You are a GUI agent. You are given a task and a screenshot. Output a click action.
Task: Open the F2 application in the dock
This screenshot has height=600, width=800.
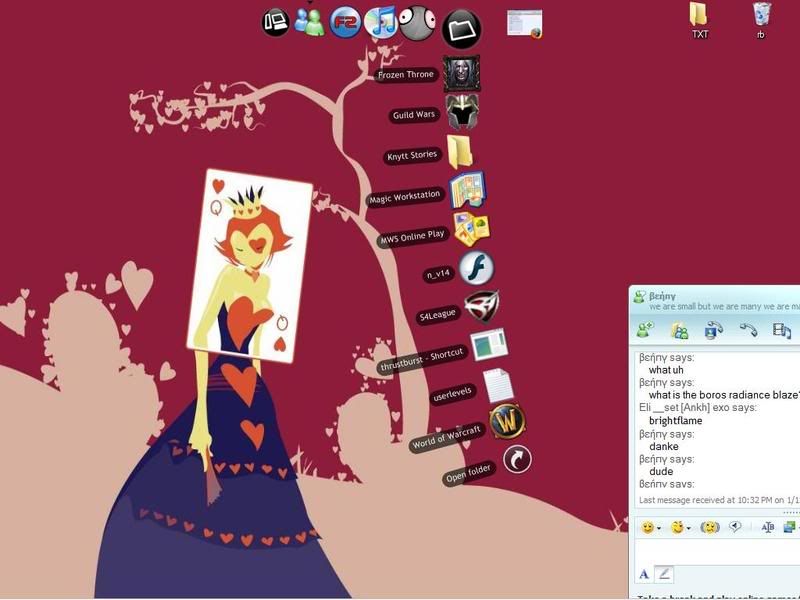(345, 22)
